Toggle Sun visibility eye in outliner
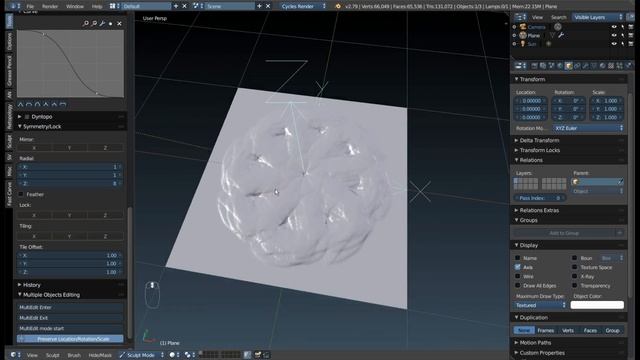 point(613,44)
